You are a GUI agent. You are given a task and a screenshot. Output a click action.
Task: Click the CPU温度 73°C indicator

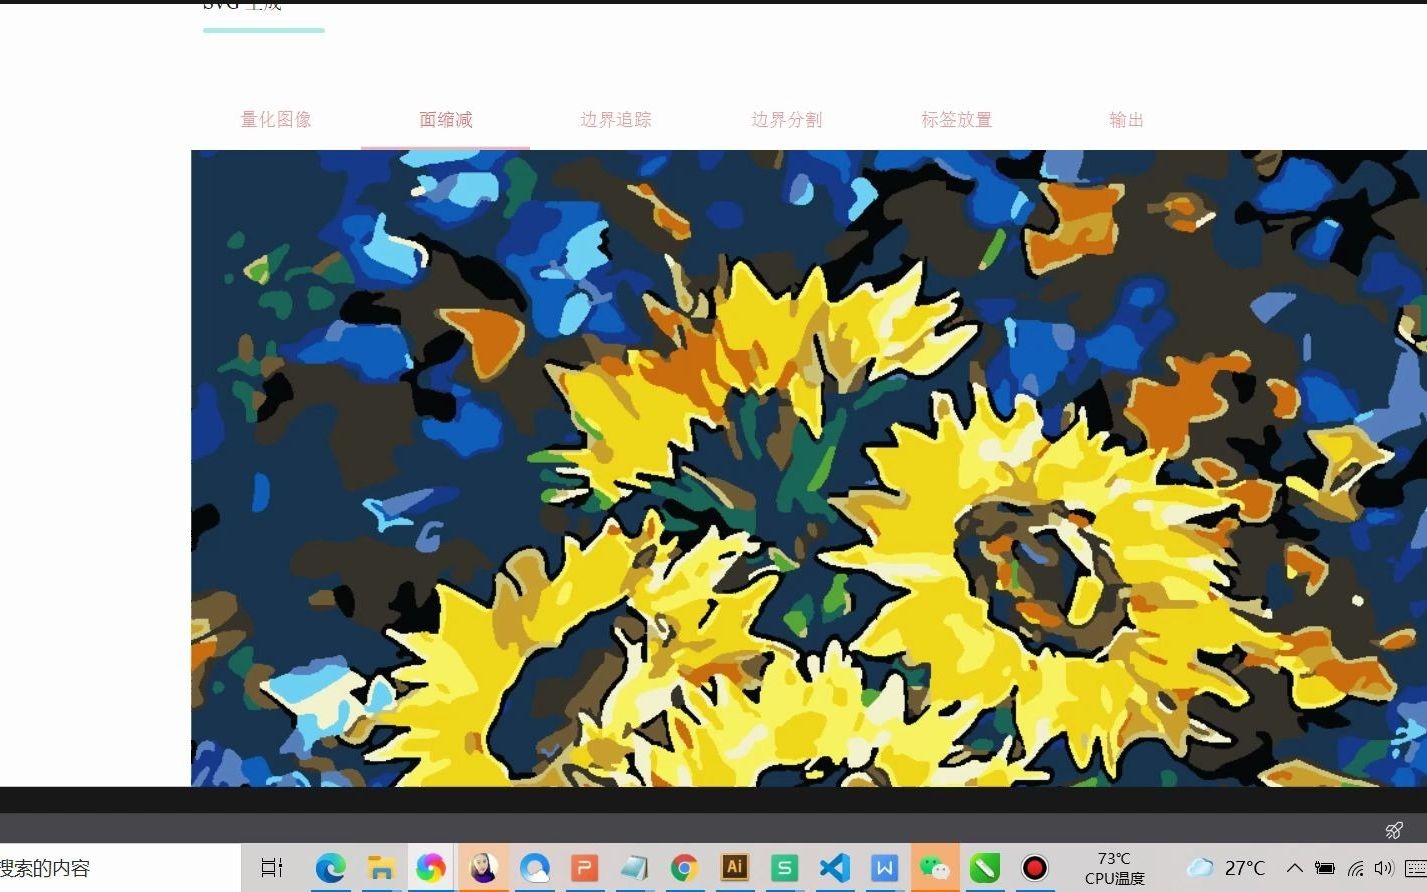(x=1114, y=868)
